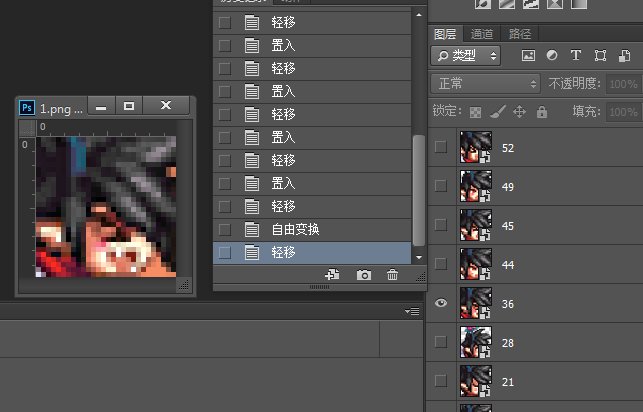The height and width of the screenshot is (412, 643).
Task: Filter layers by type (T) icon
Action: point(576,55)
